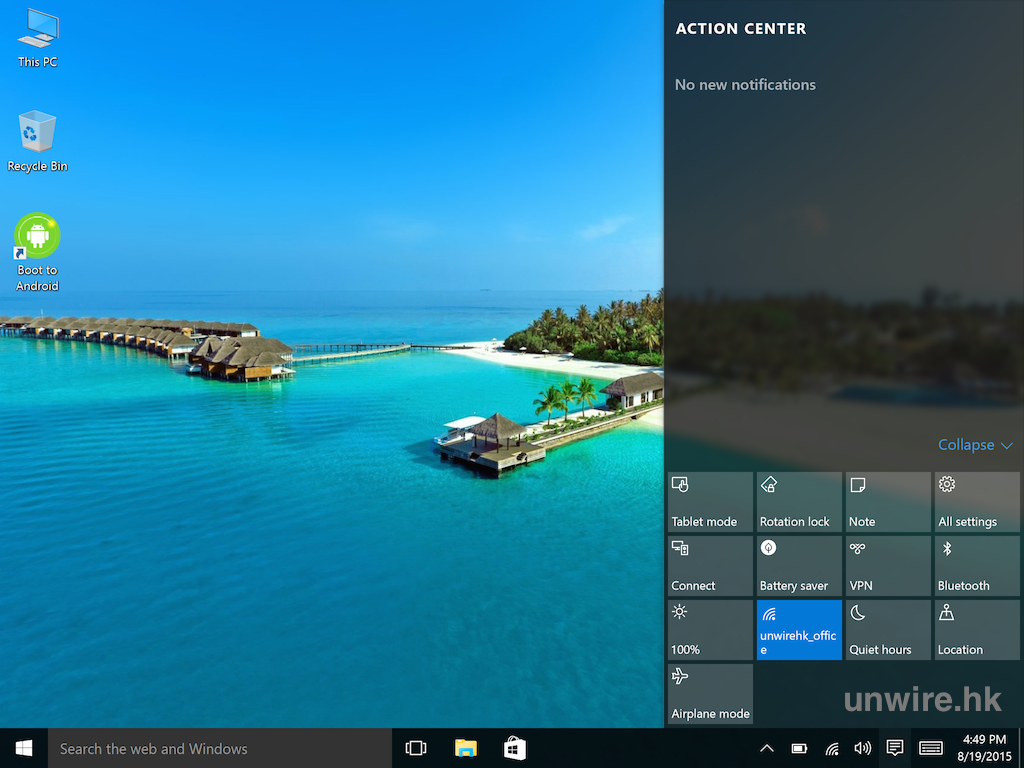
Task: Enable Airplane mode tile
Action: pos(710,694)
